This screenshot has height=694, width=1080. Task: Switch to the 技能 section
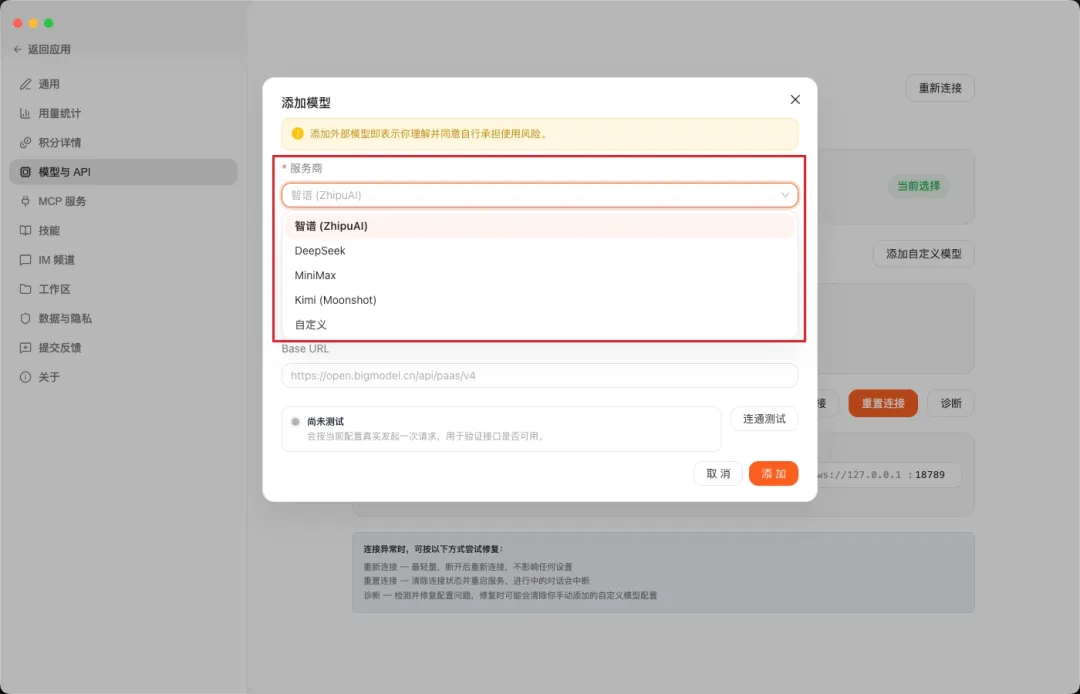[123, 231]
